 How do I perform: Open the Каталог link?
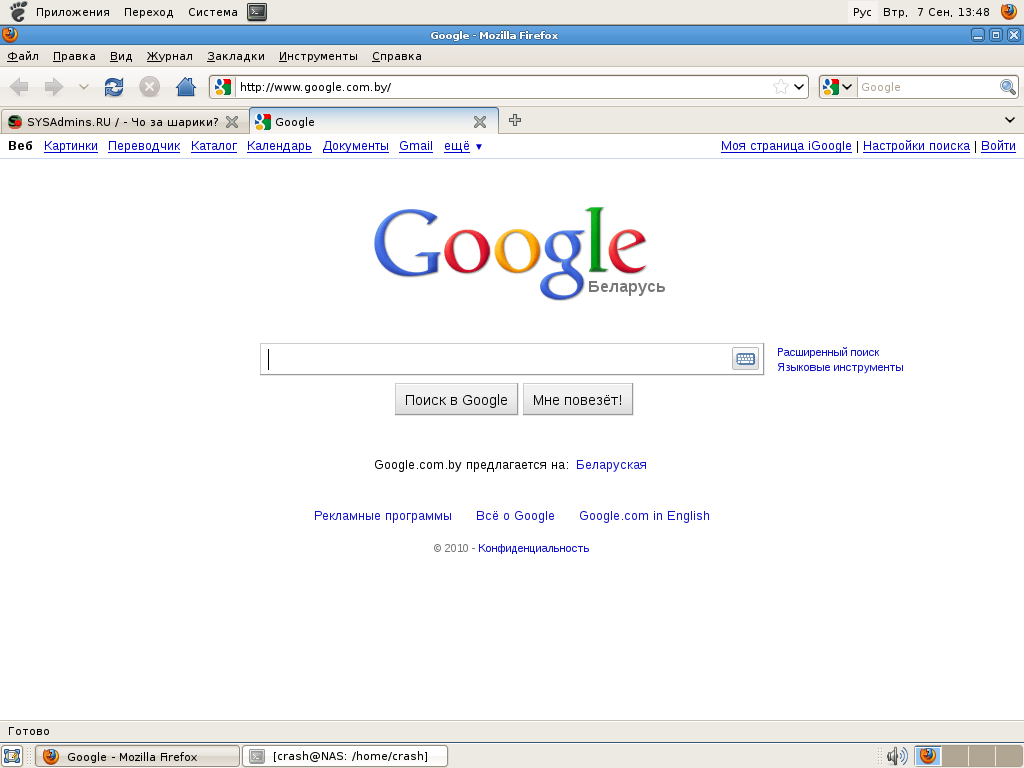(x=214, y=146)
